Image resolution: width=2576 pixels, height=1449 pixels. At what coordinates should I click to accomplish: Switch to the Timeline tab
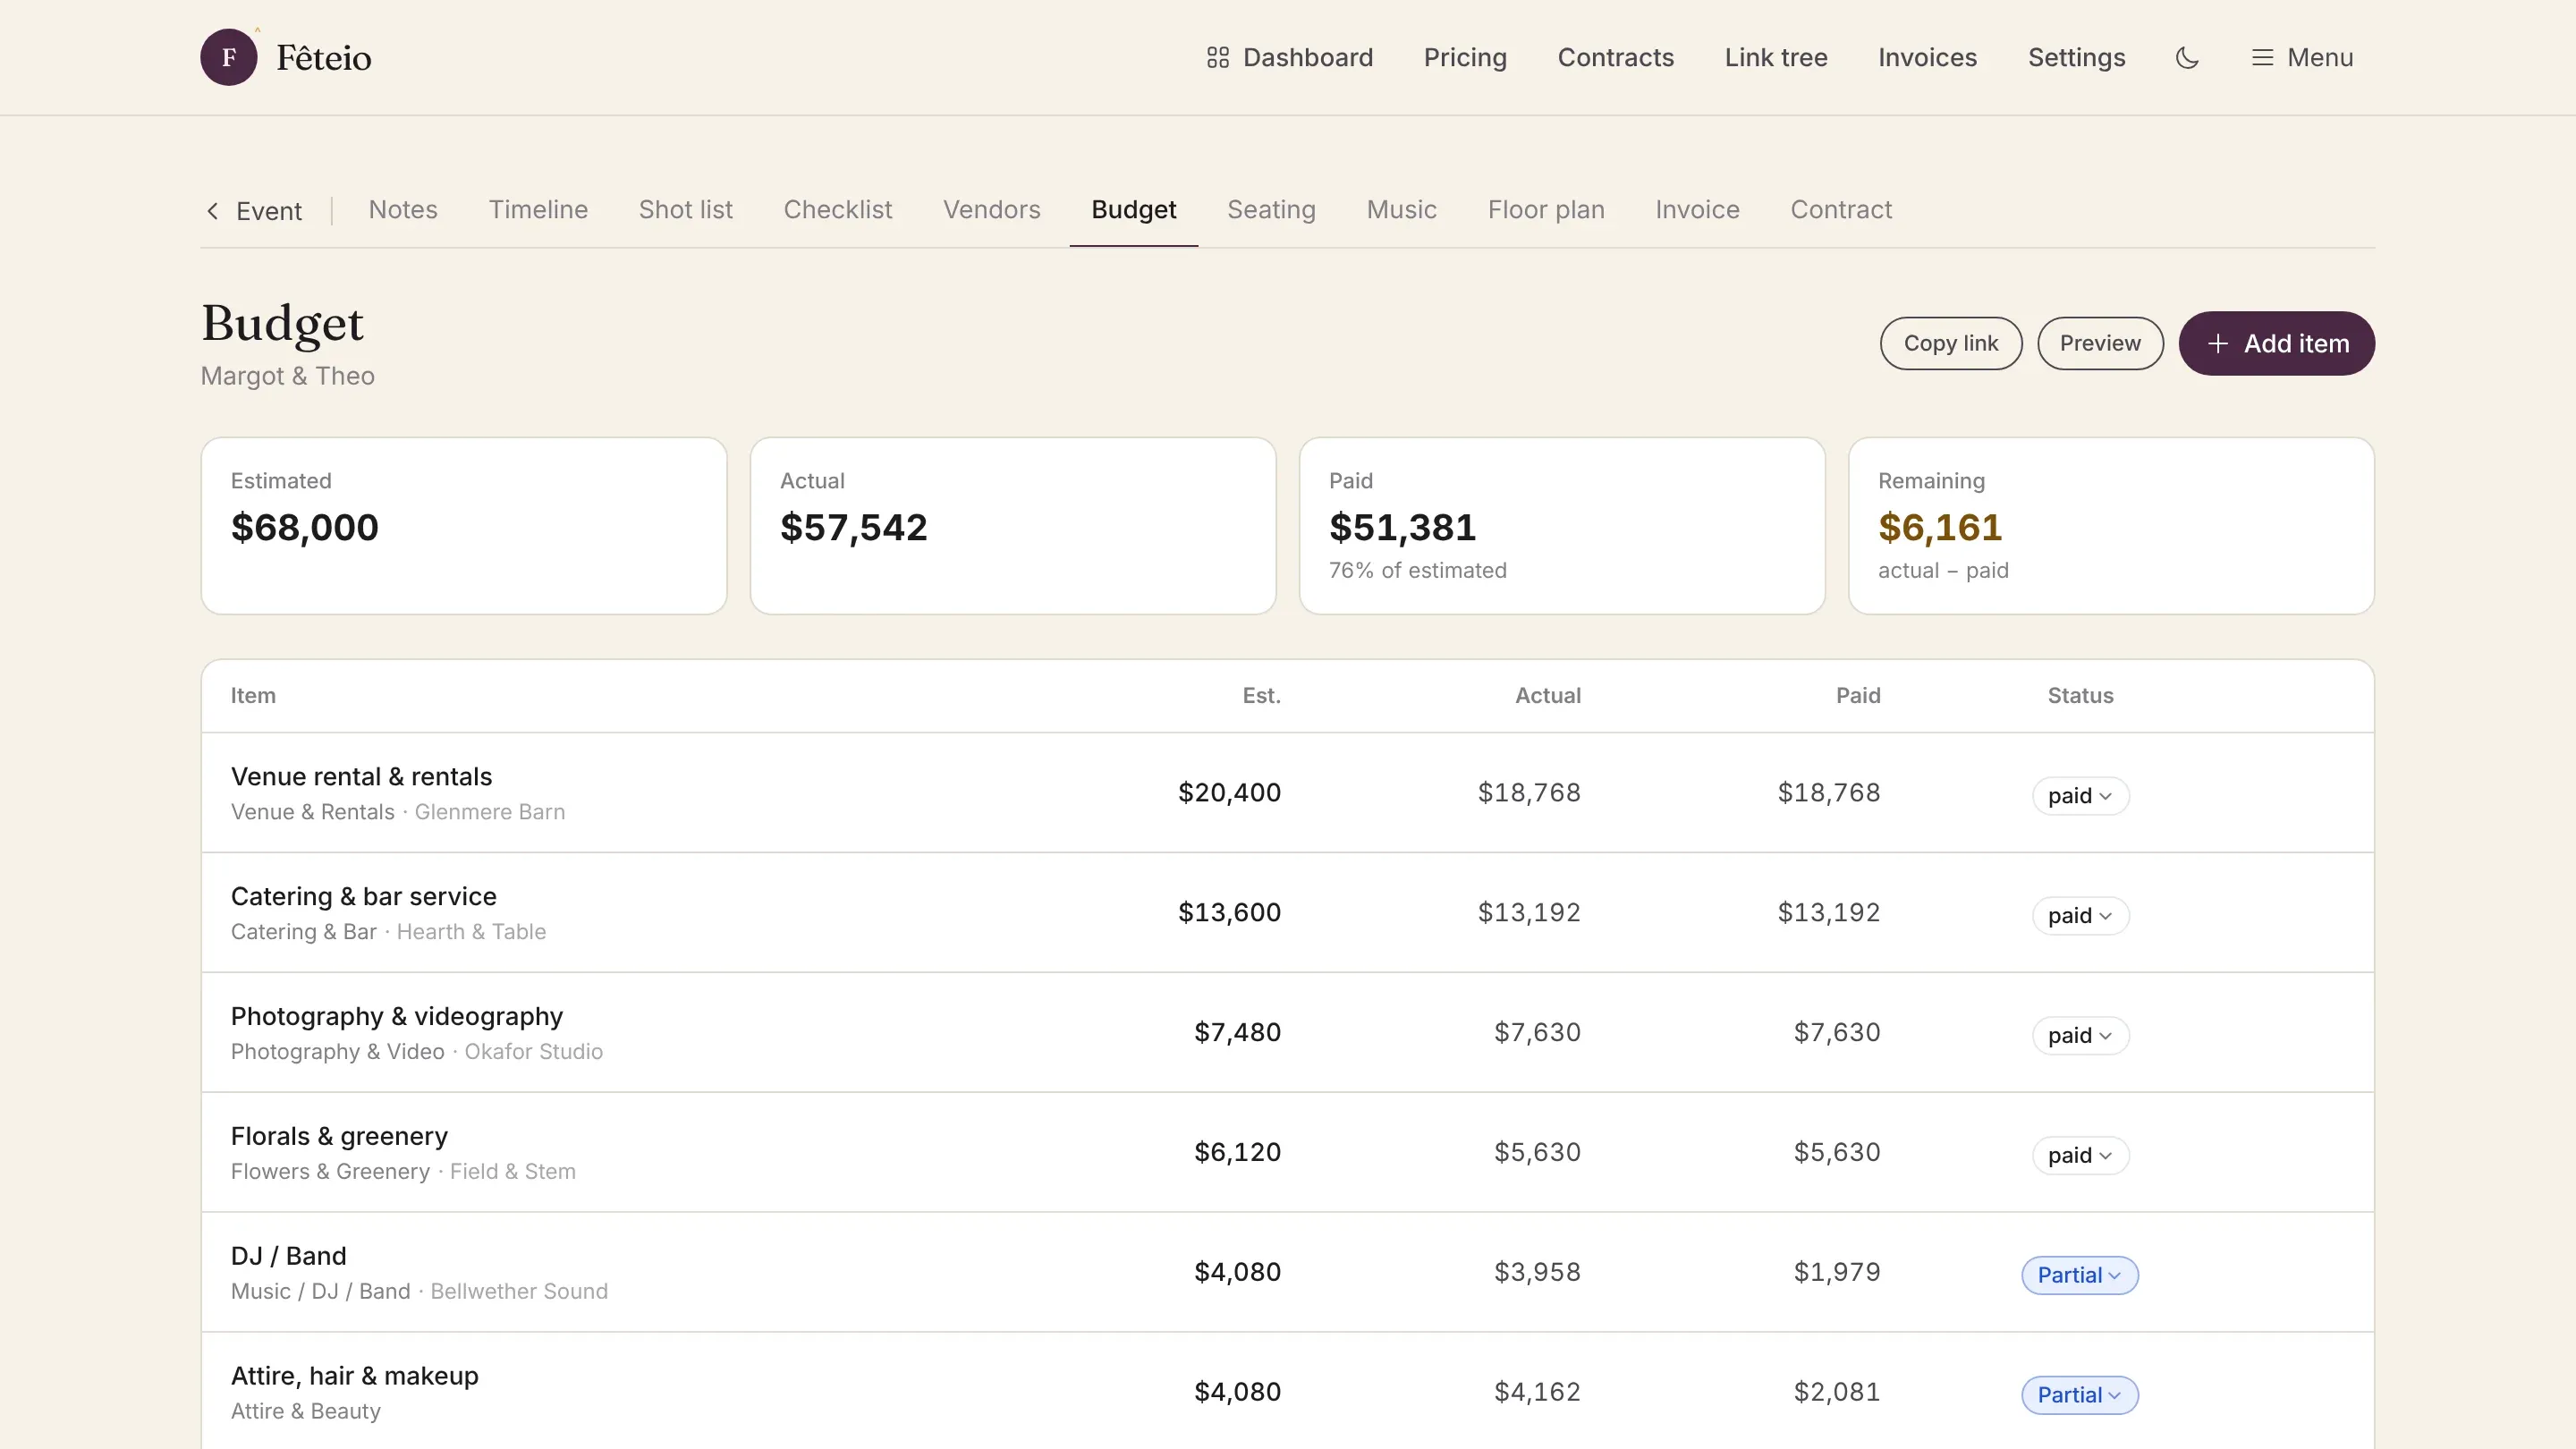(x=538, y=210)
